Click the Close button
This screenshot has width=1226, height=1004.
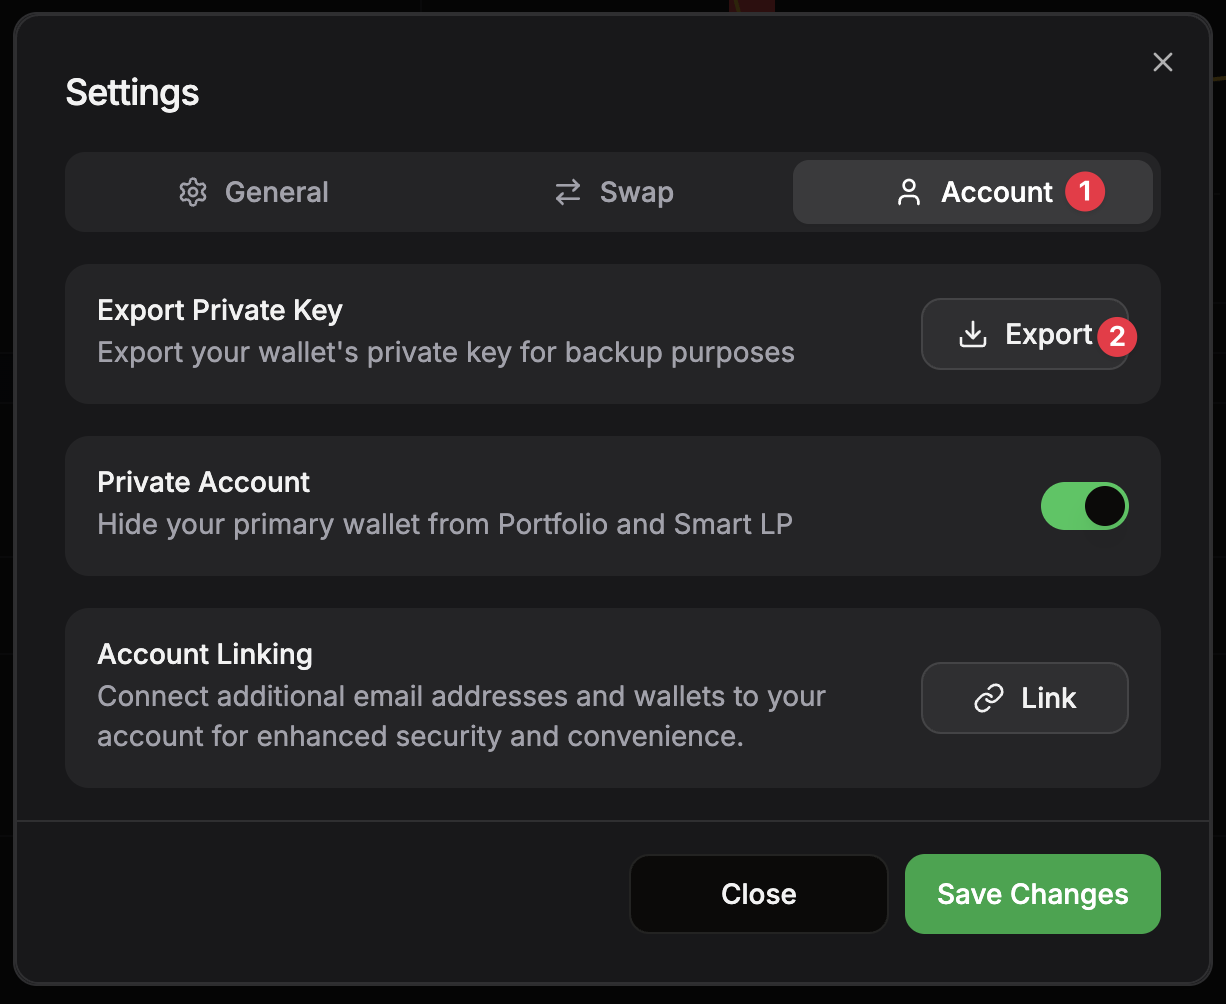coord(758,894)
